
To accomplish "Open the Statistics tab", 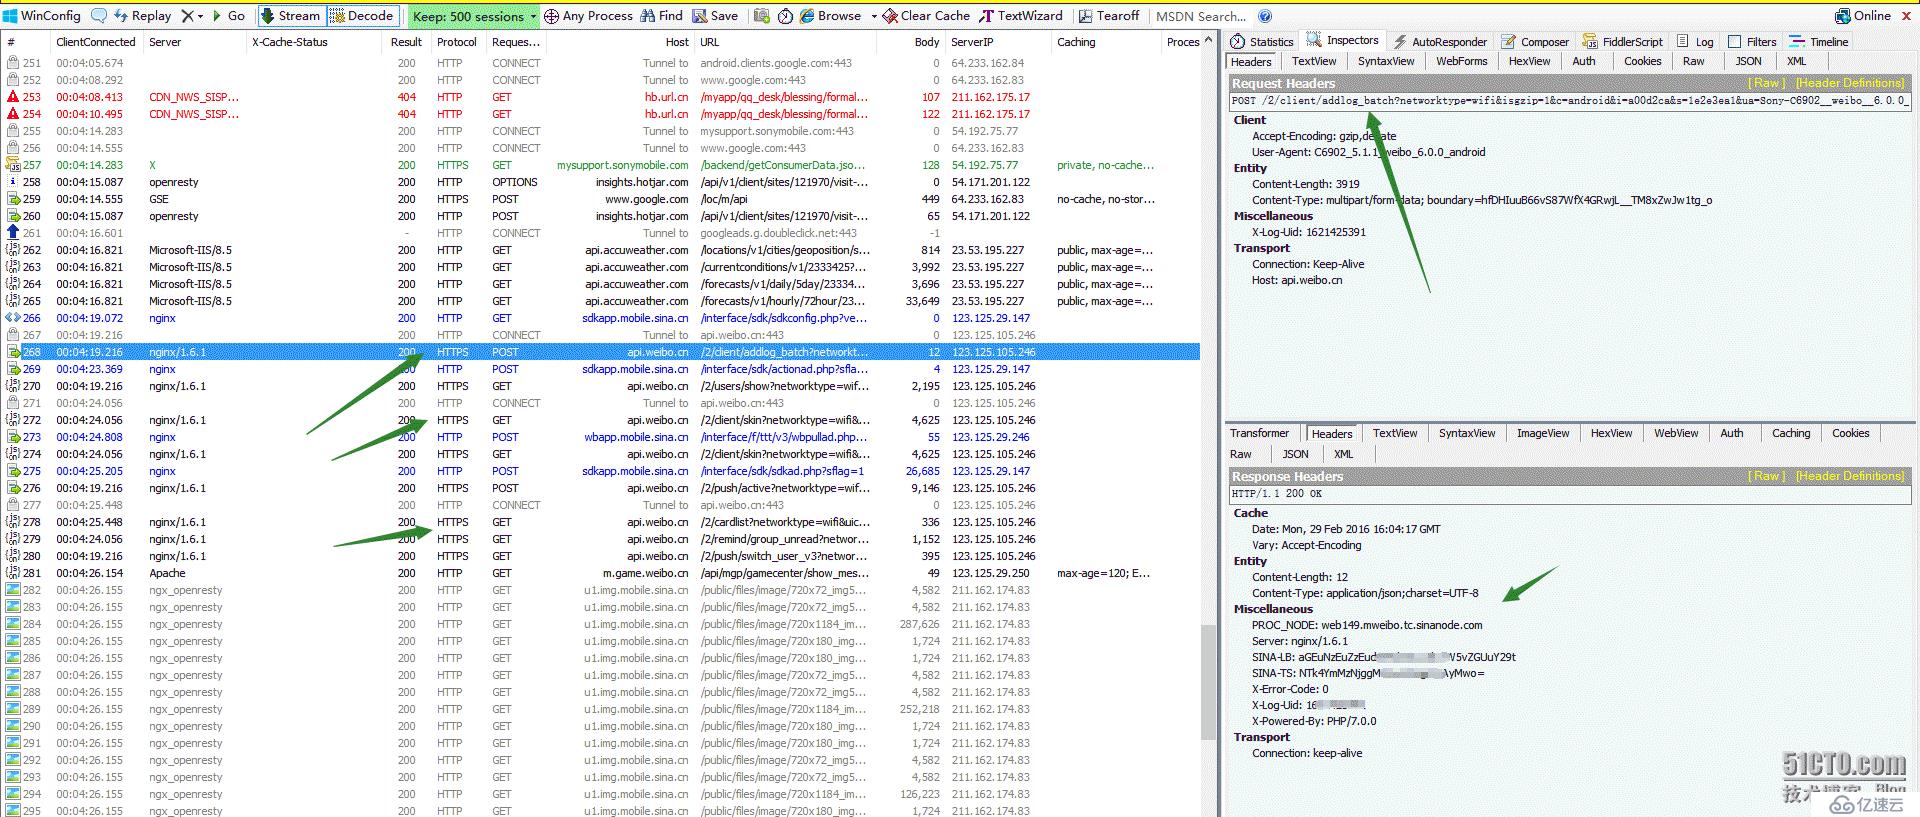I will pos(1261,42).
